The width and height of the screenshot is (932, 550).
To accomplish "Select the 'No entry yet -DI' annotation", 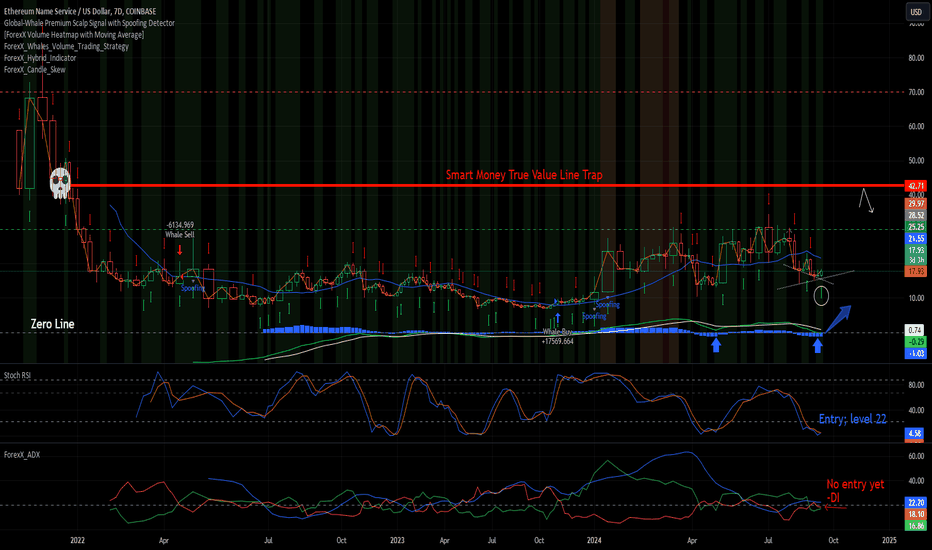I will click(x=855, y=491).
